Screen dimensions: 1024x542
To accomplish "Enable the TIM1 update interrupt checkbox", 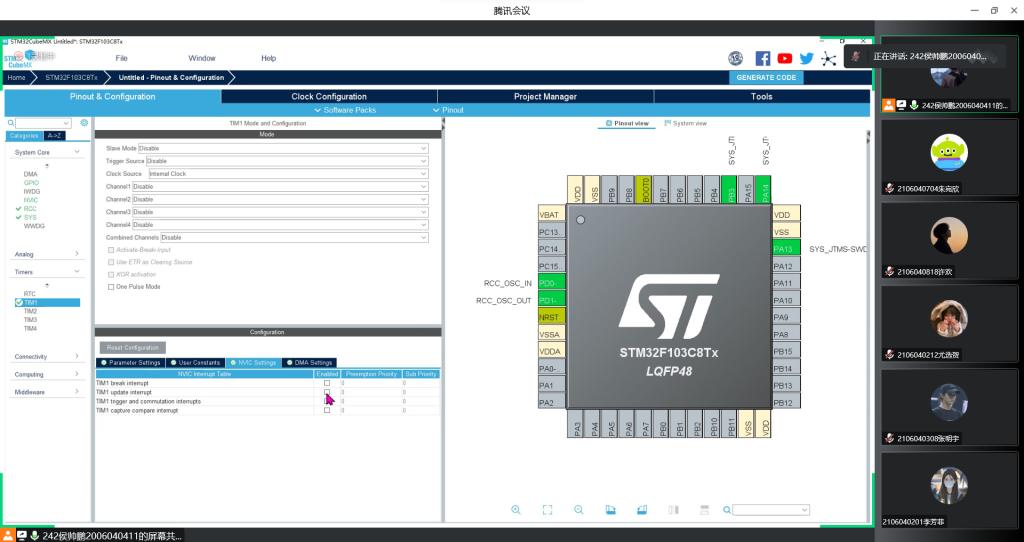I will [327, 392].
